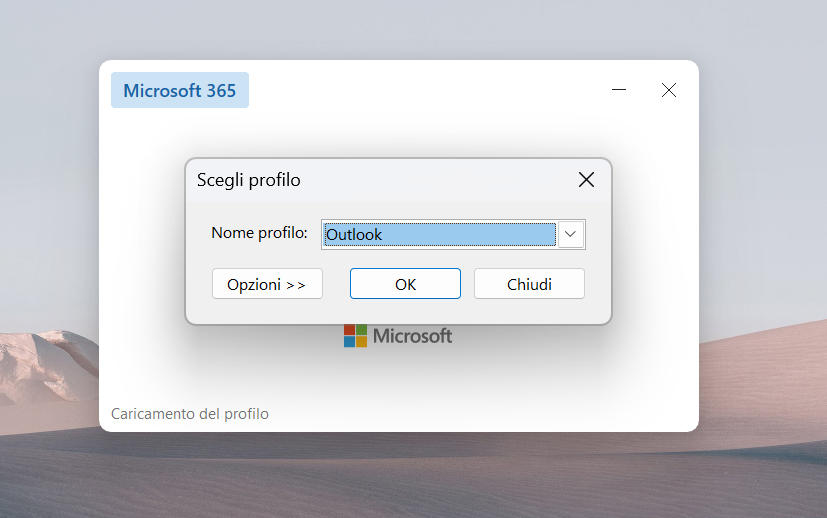
Task: Expand more settings with Opzioni >>
Action: pyautogui.click(x=267, y=284)
